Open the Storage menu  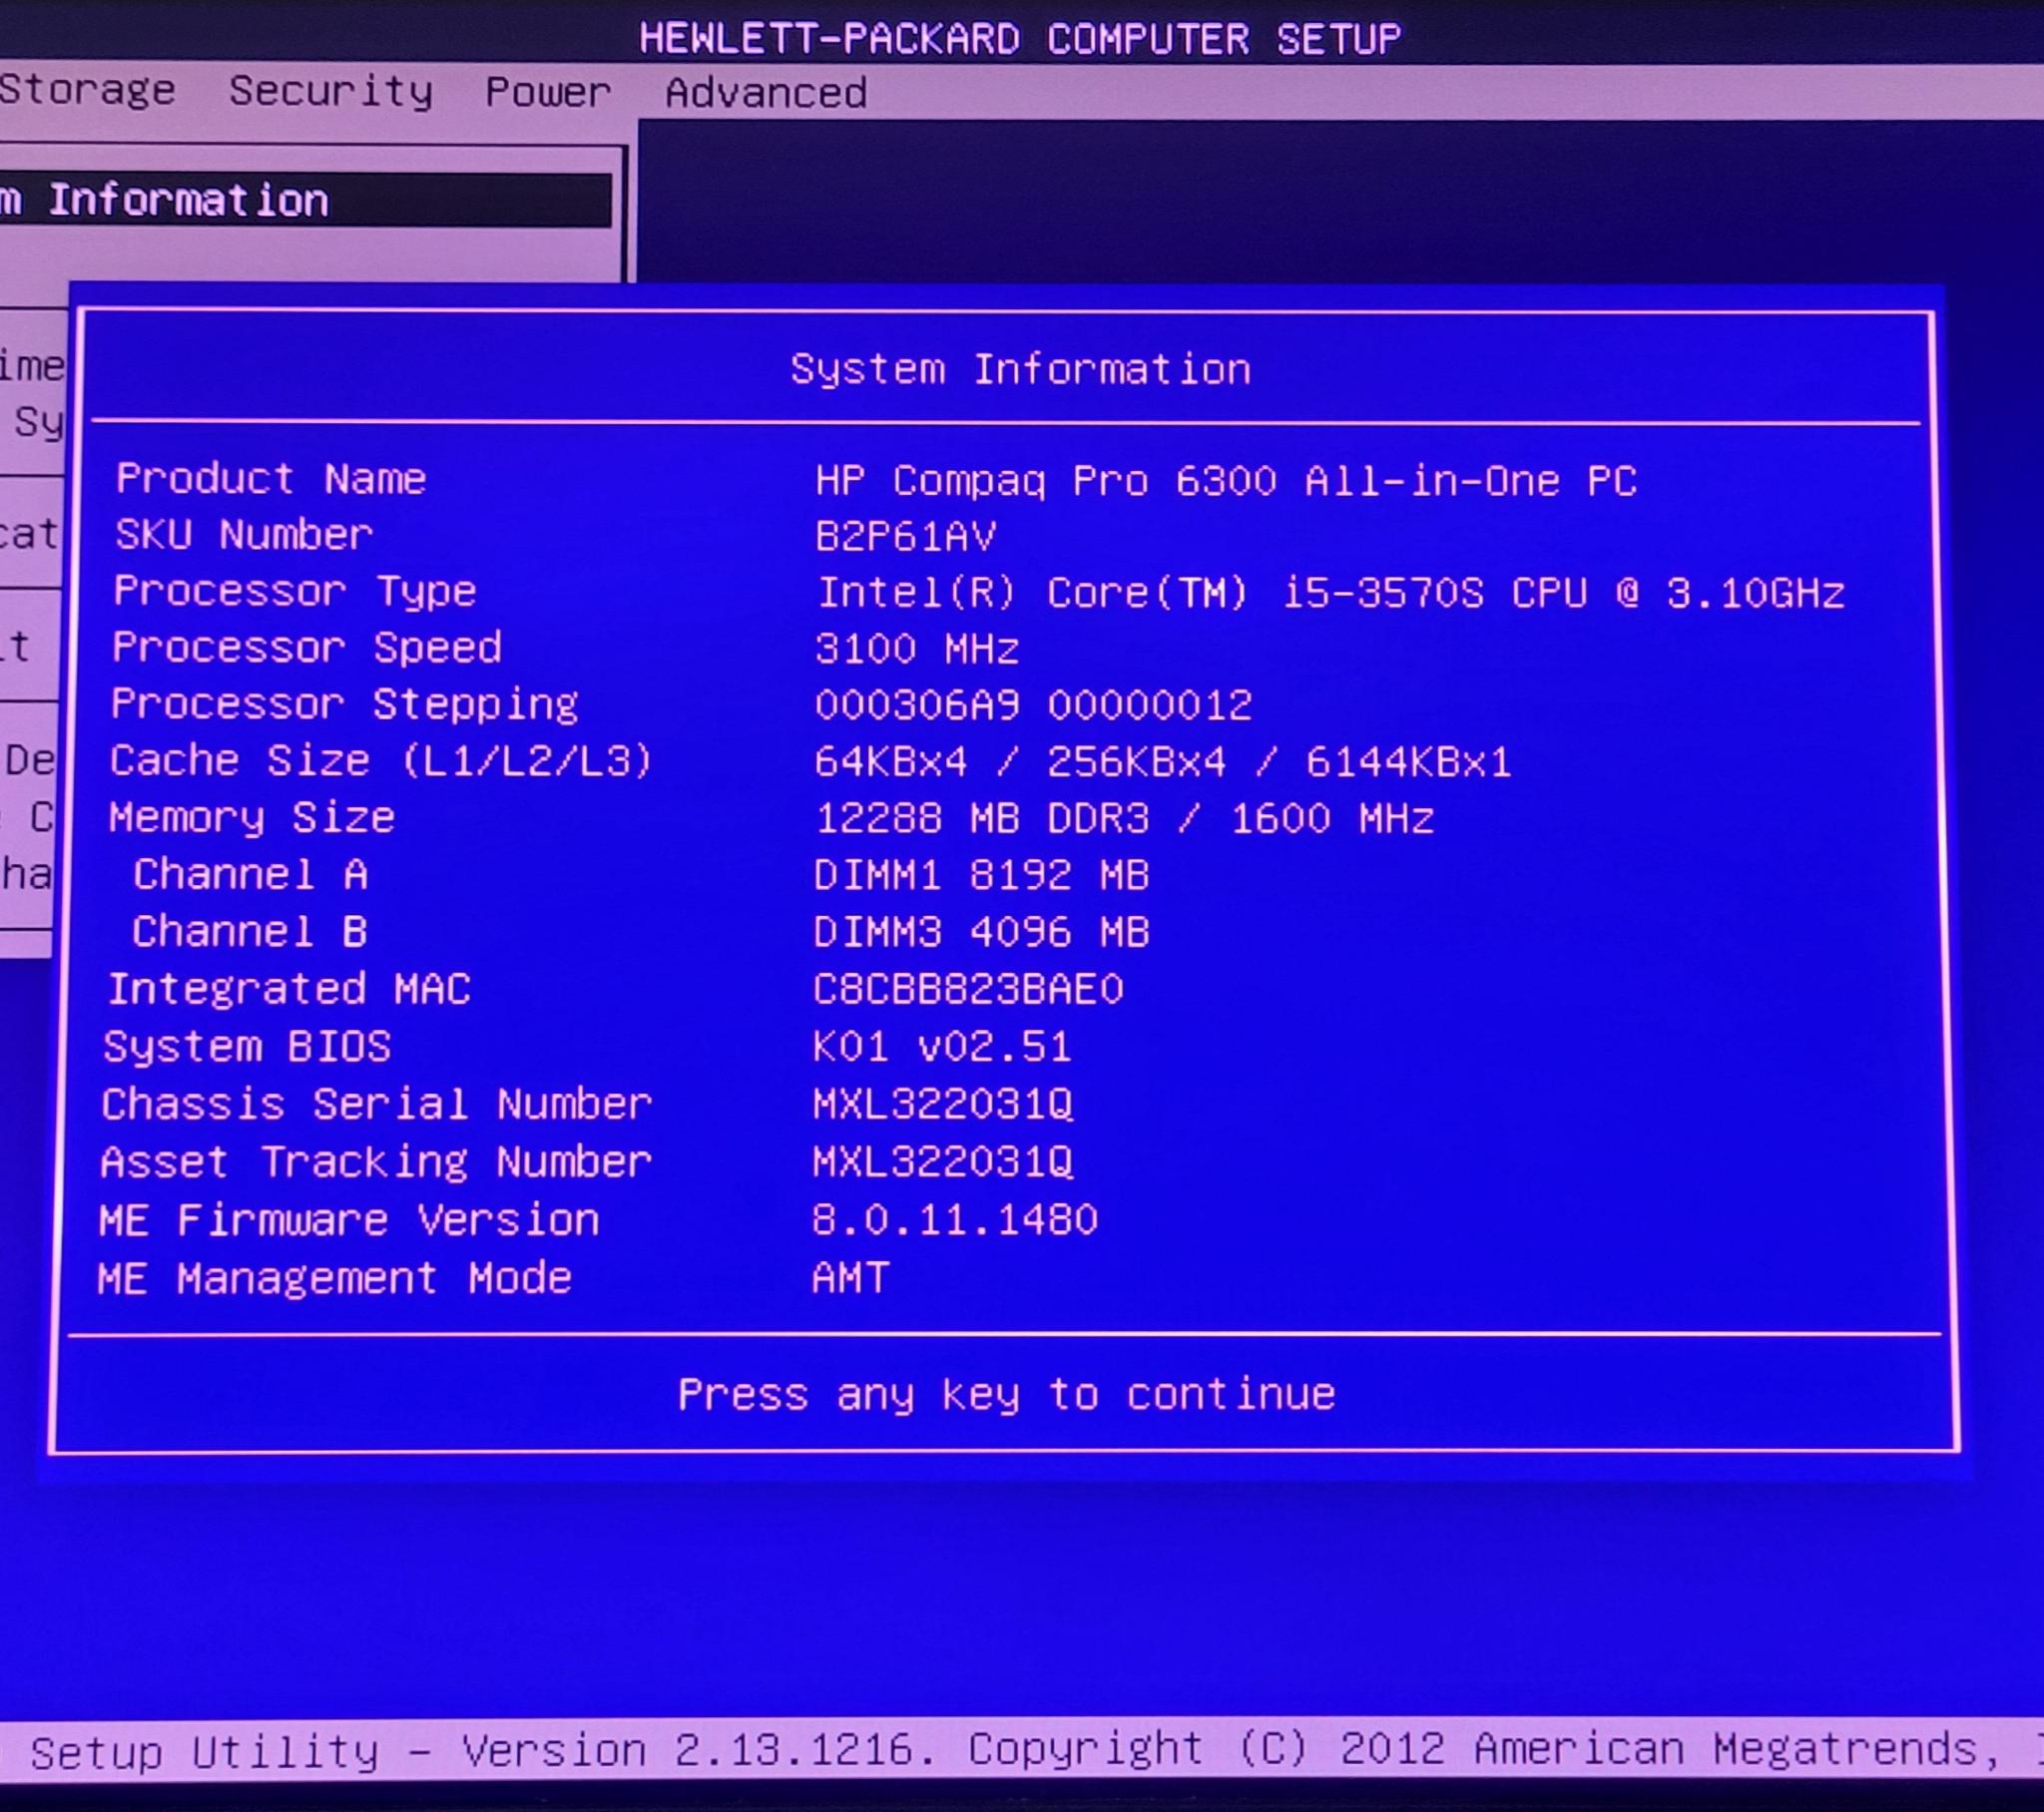click(87, 90)
